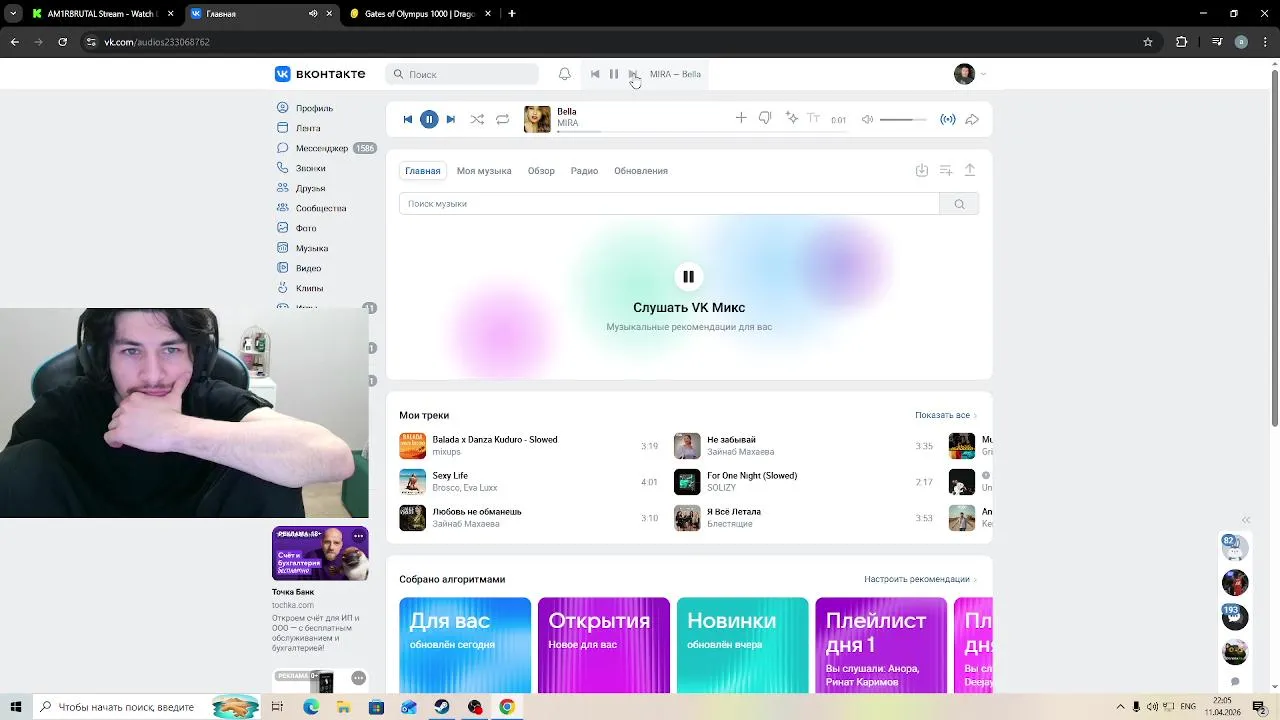Open the Точка Банк ad options menu
The width and height of the screenshot is (1280, 720).
click(358, 537)
